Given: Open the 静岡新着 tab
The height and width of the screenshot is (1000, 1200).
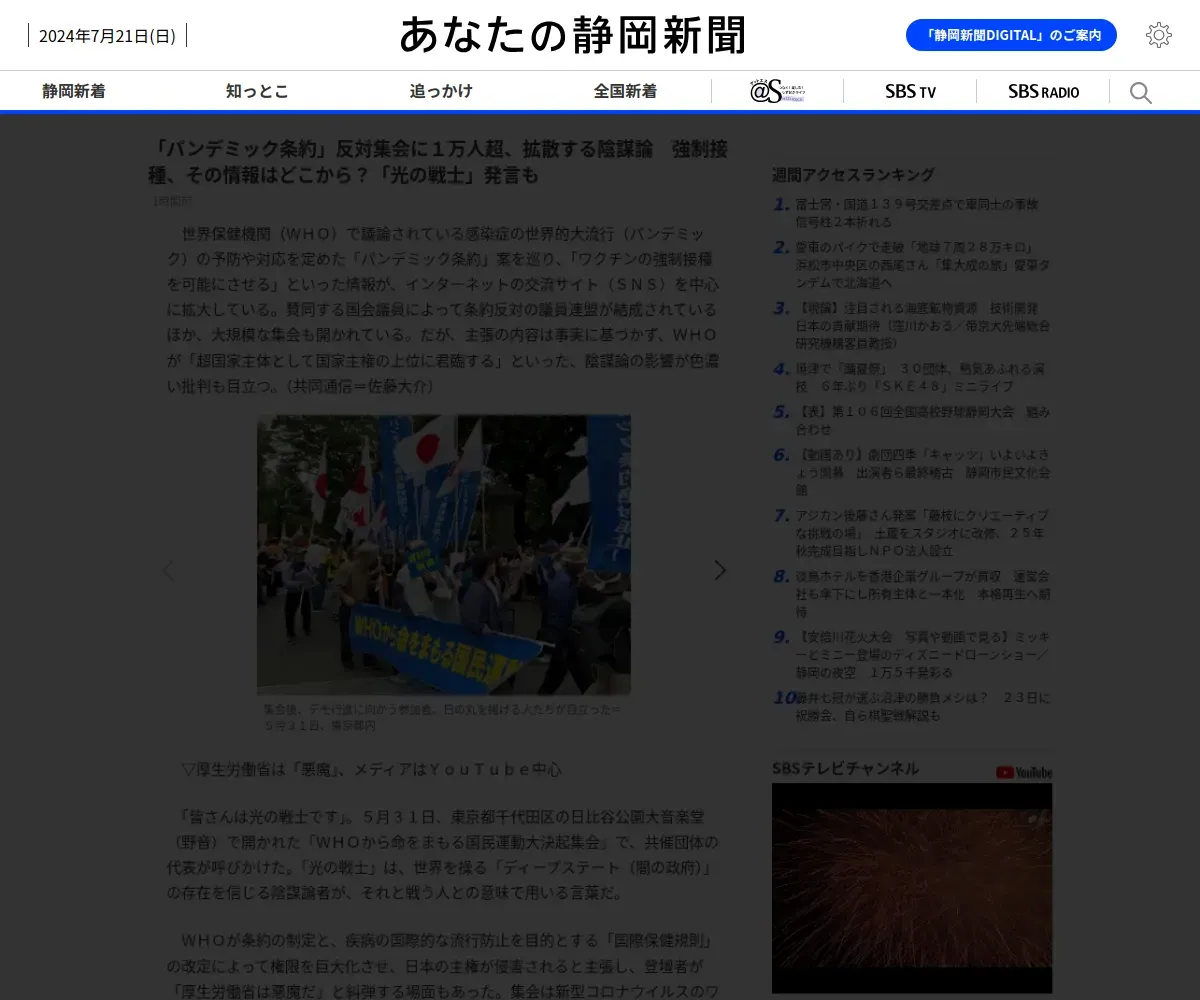Looking at the screenshot, I should [74, 91].
